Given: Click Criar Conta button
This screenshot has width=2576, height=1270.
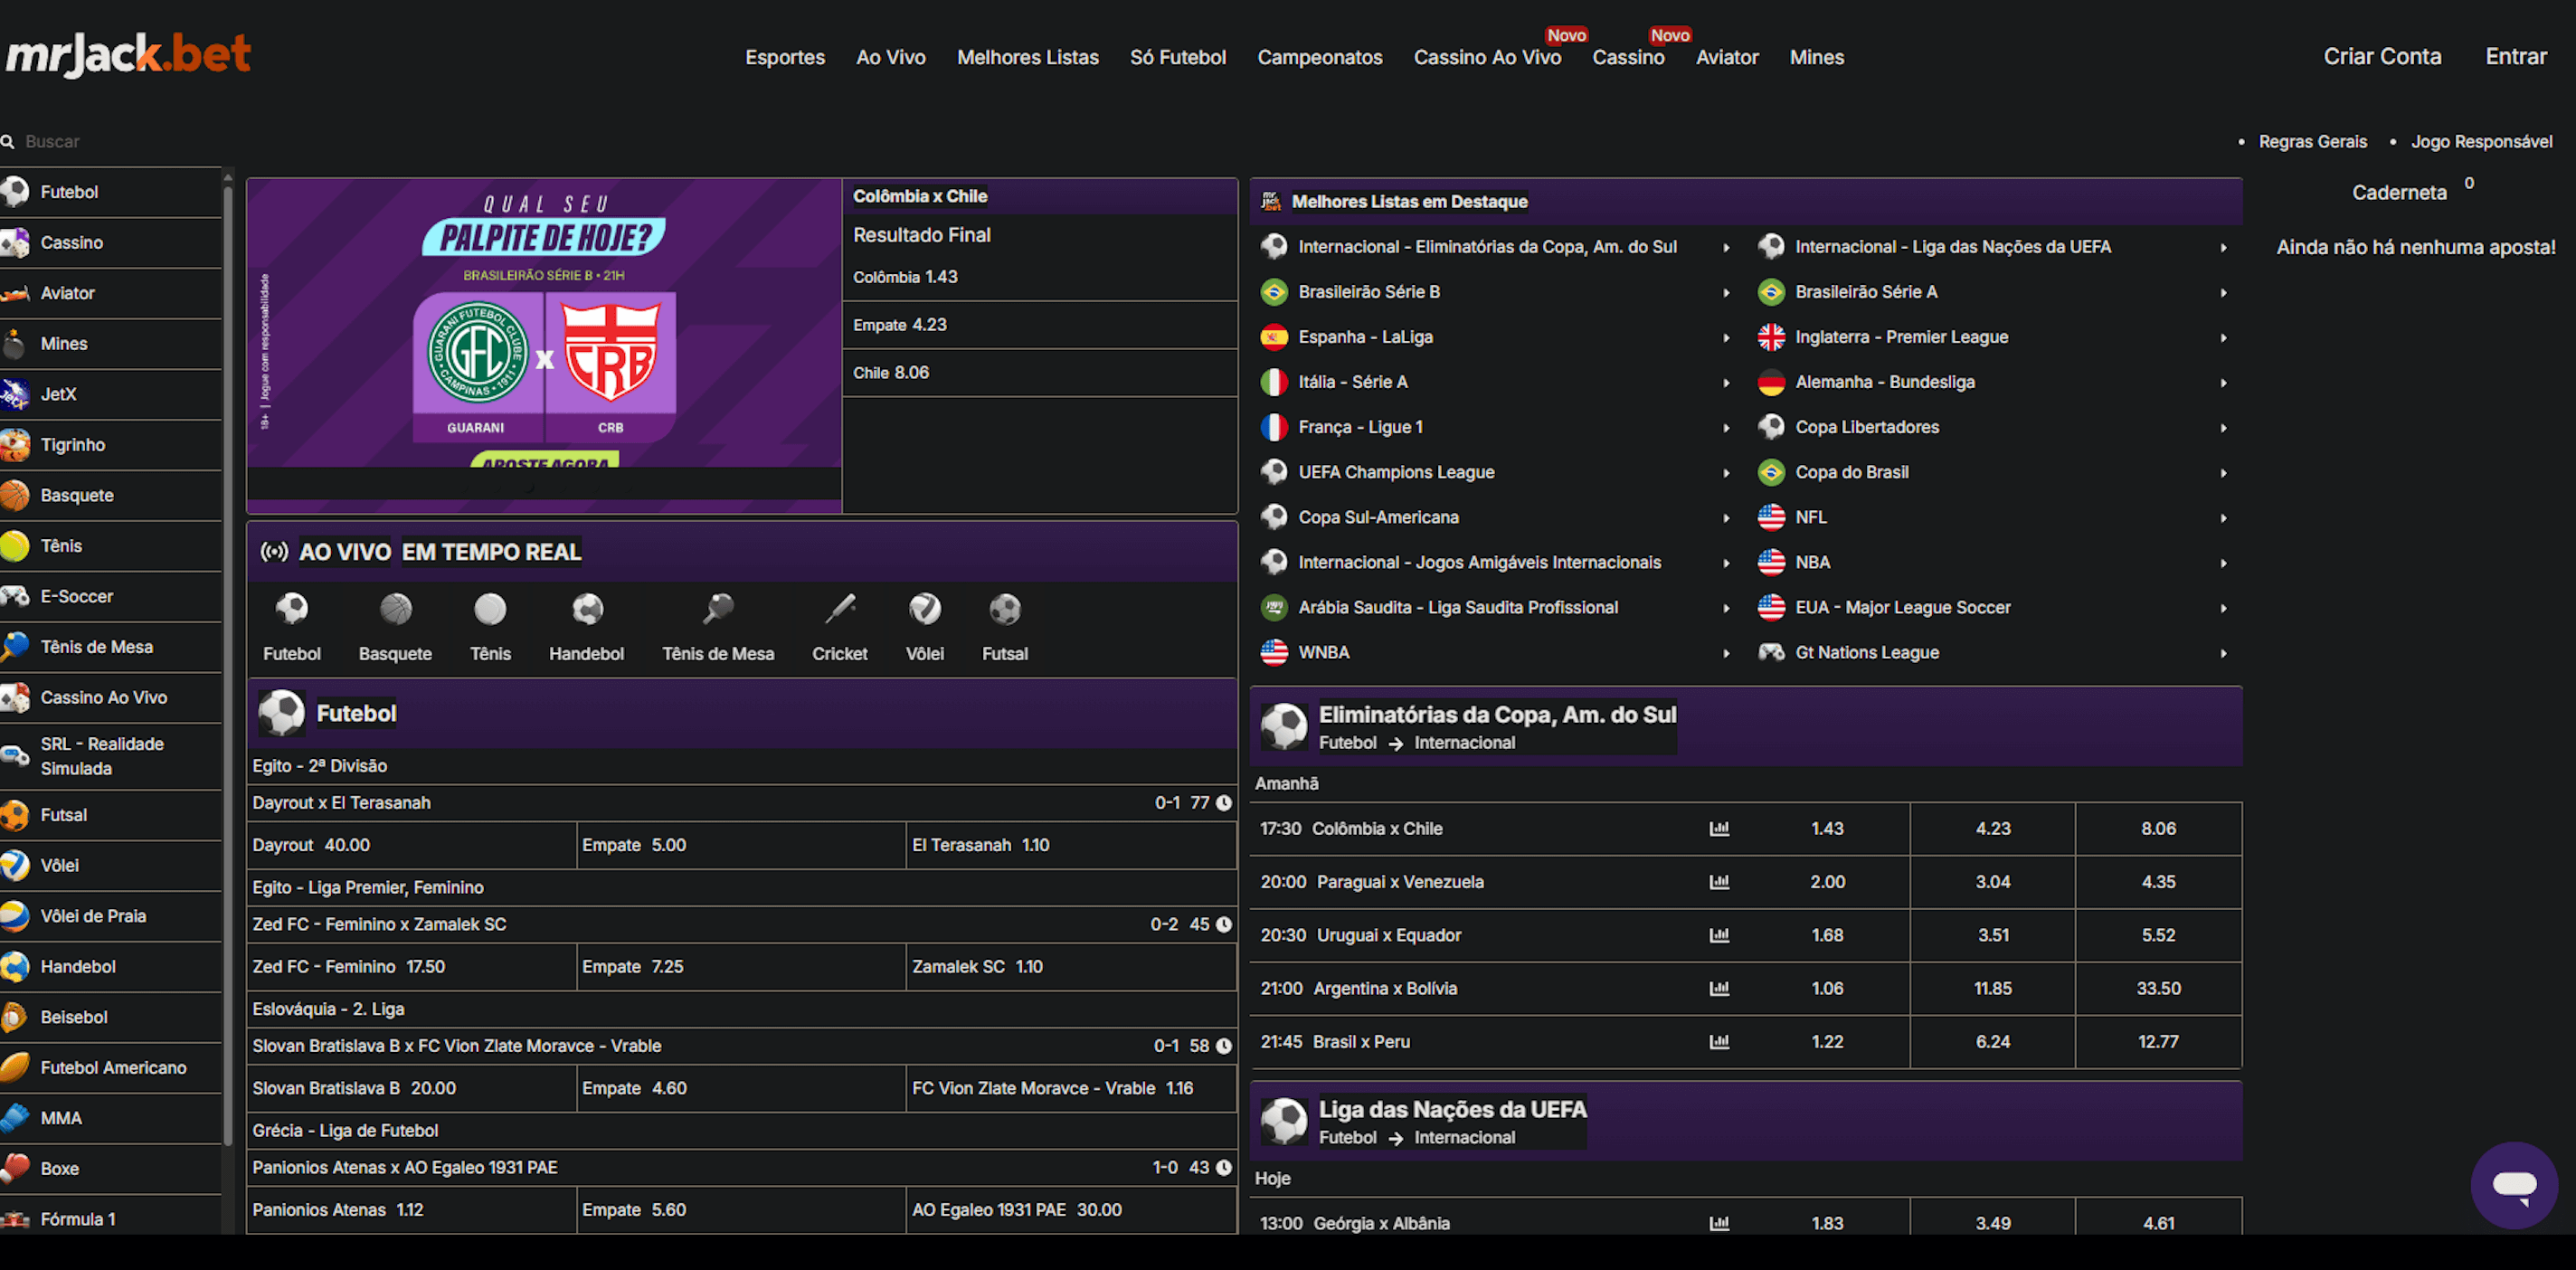Looking at the screenshot, I should point(2382,56).
